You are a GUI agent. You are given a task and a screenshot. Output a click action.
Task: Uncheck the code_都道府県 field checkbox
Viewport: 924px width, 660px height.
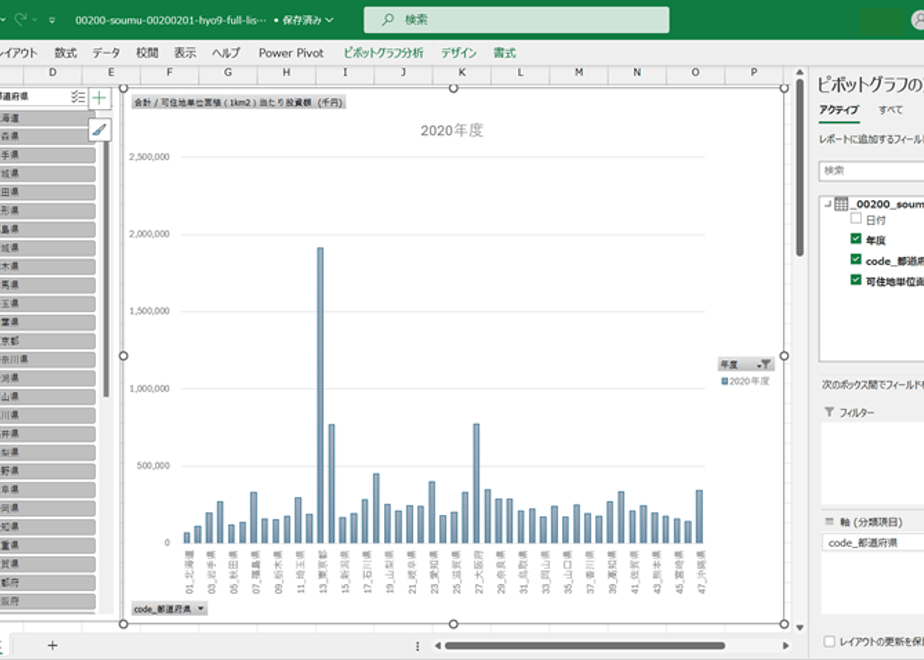coord(856,259)
